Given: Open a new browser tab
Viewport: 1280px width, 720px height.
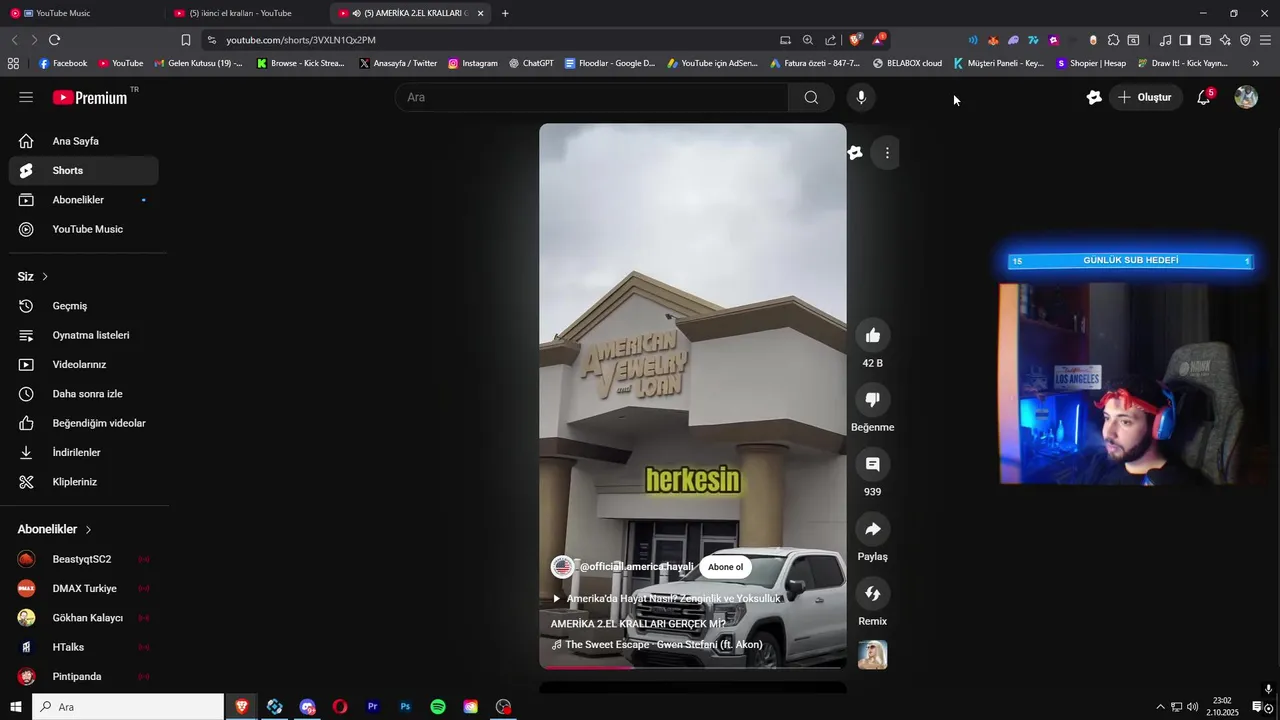Looking at the screenshot, I should pos(505,13).
